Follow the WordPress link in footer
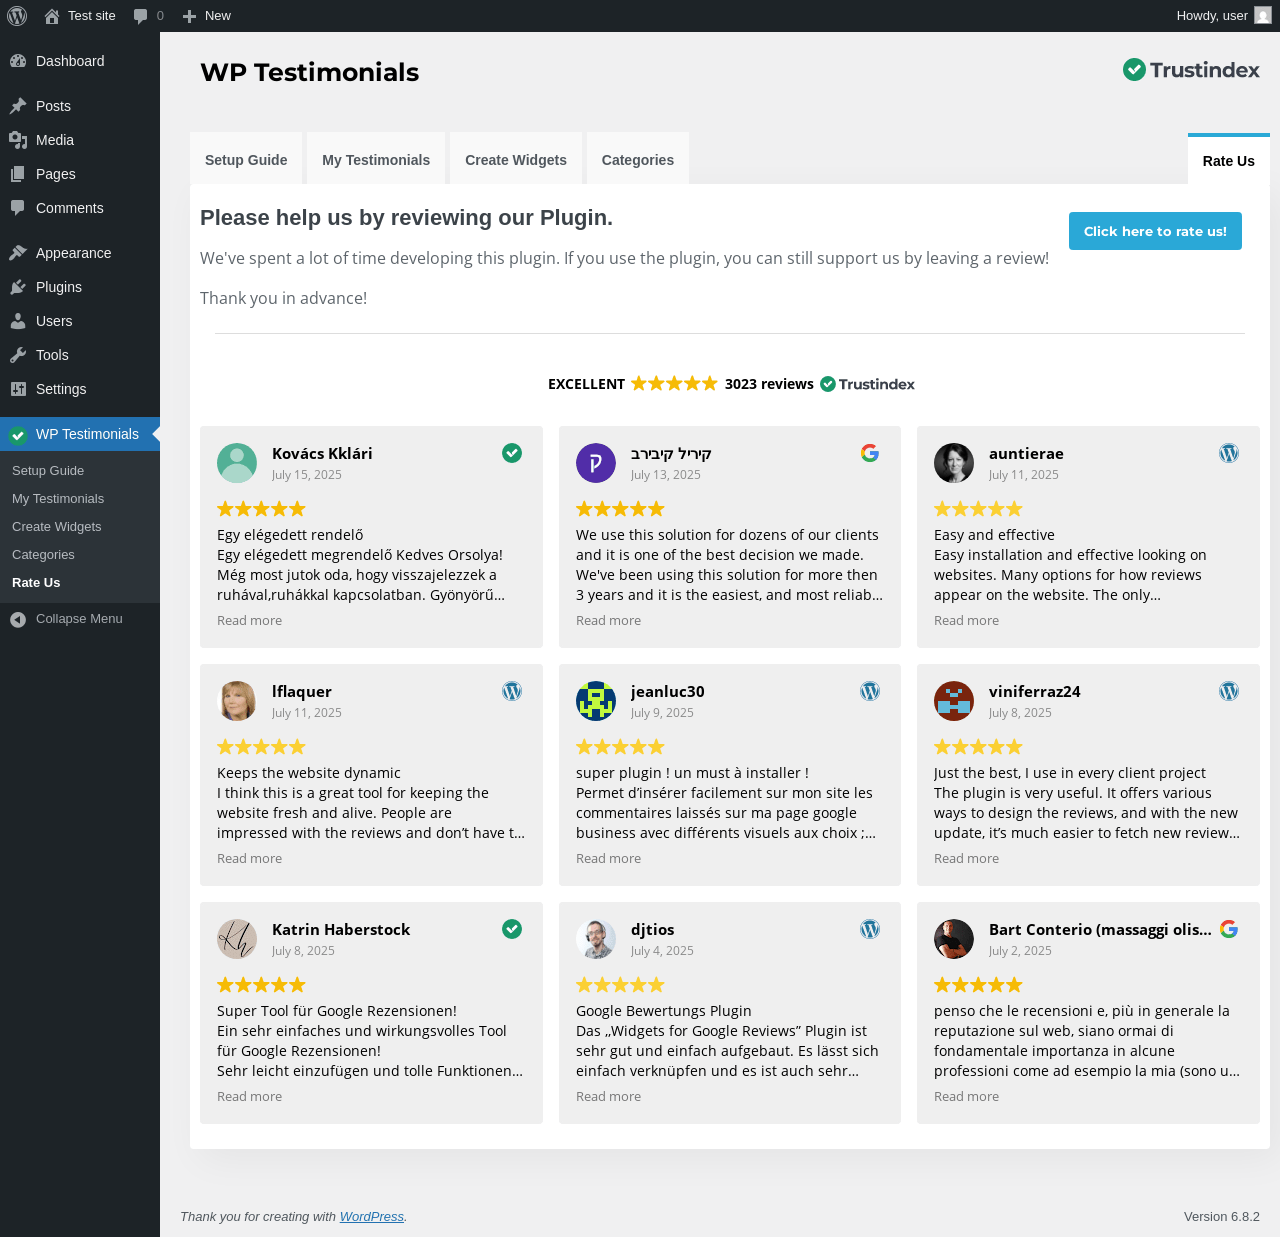Image resolution: width=1280 pixels, height=1237 pixels. pyautogui.click(x=372, y=1217)
